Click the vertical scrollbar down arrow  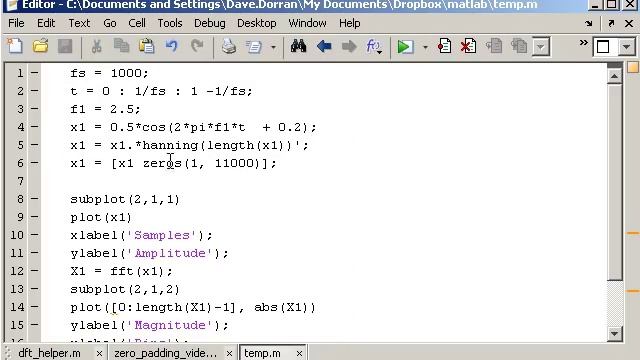point(614,333)
